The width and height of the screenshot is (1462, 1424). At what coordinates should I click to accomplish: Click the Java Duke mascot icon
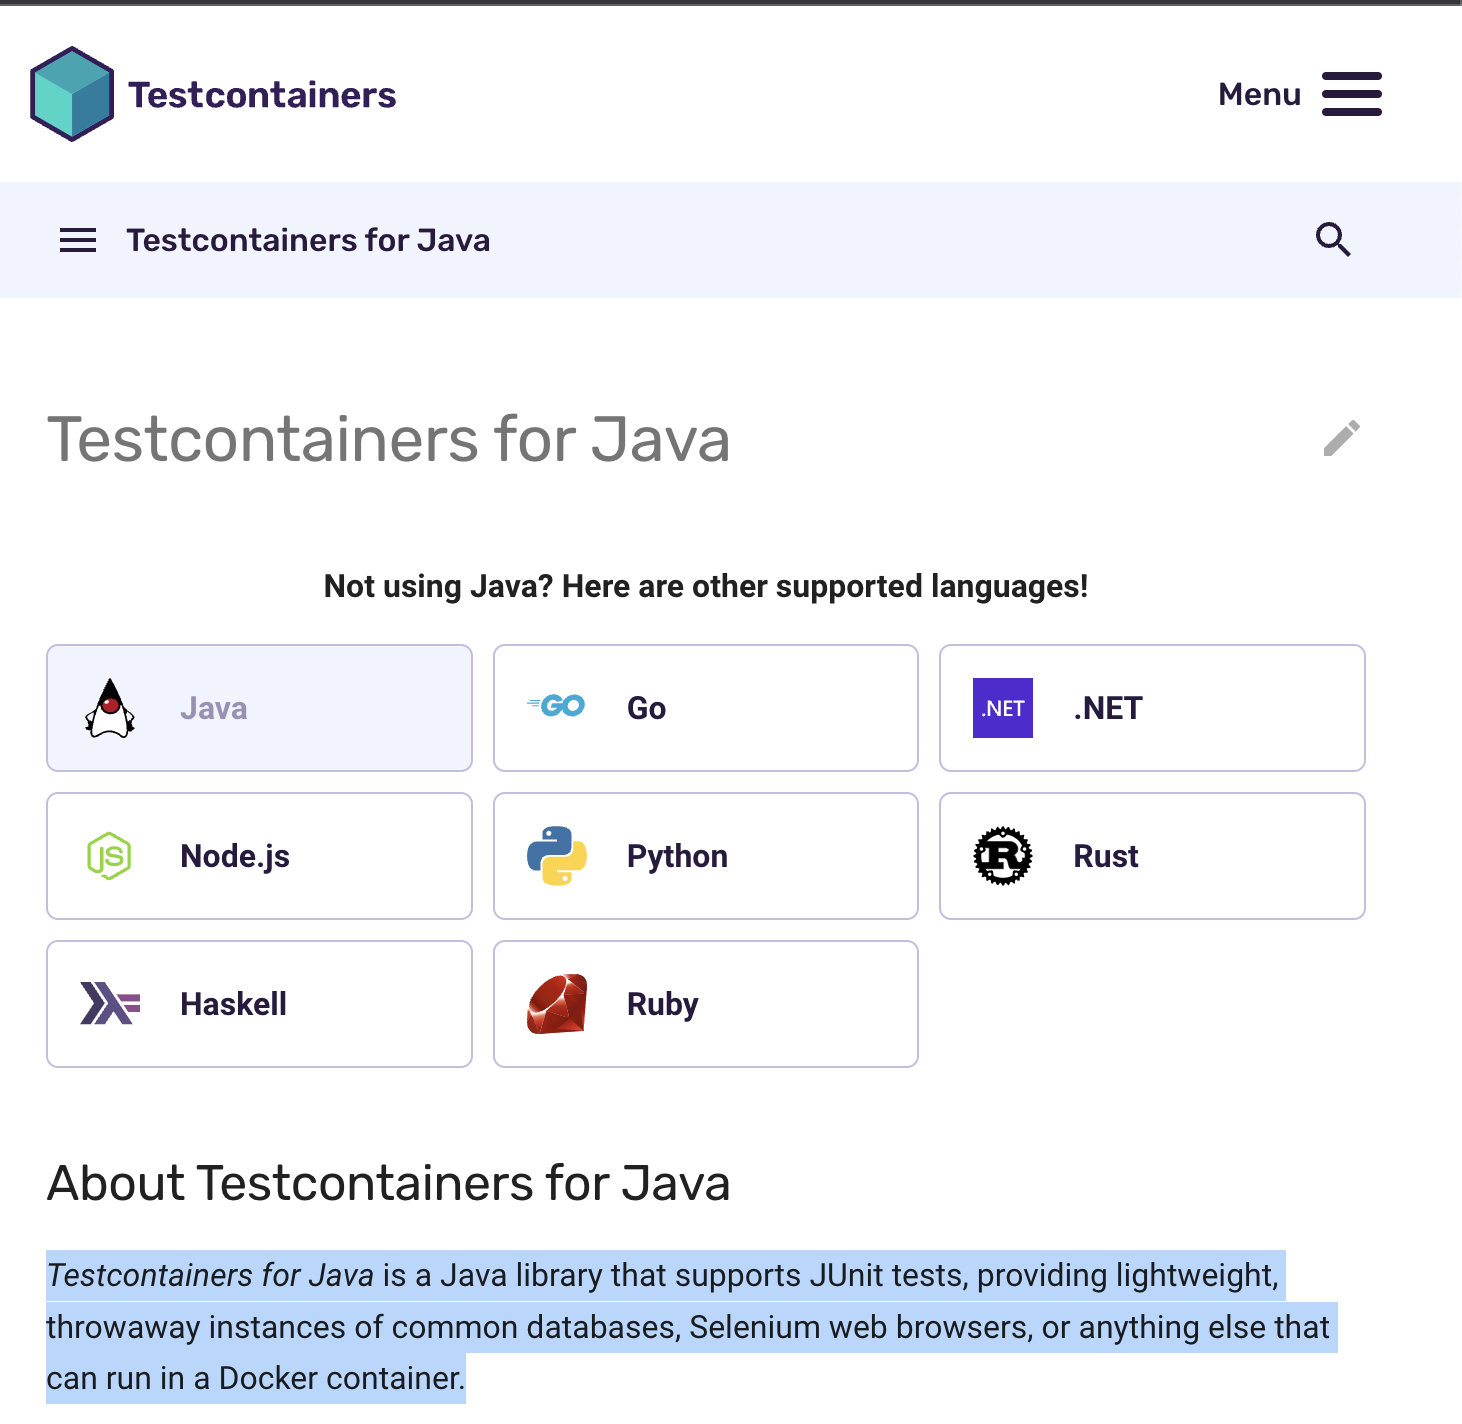[110, 708]
